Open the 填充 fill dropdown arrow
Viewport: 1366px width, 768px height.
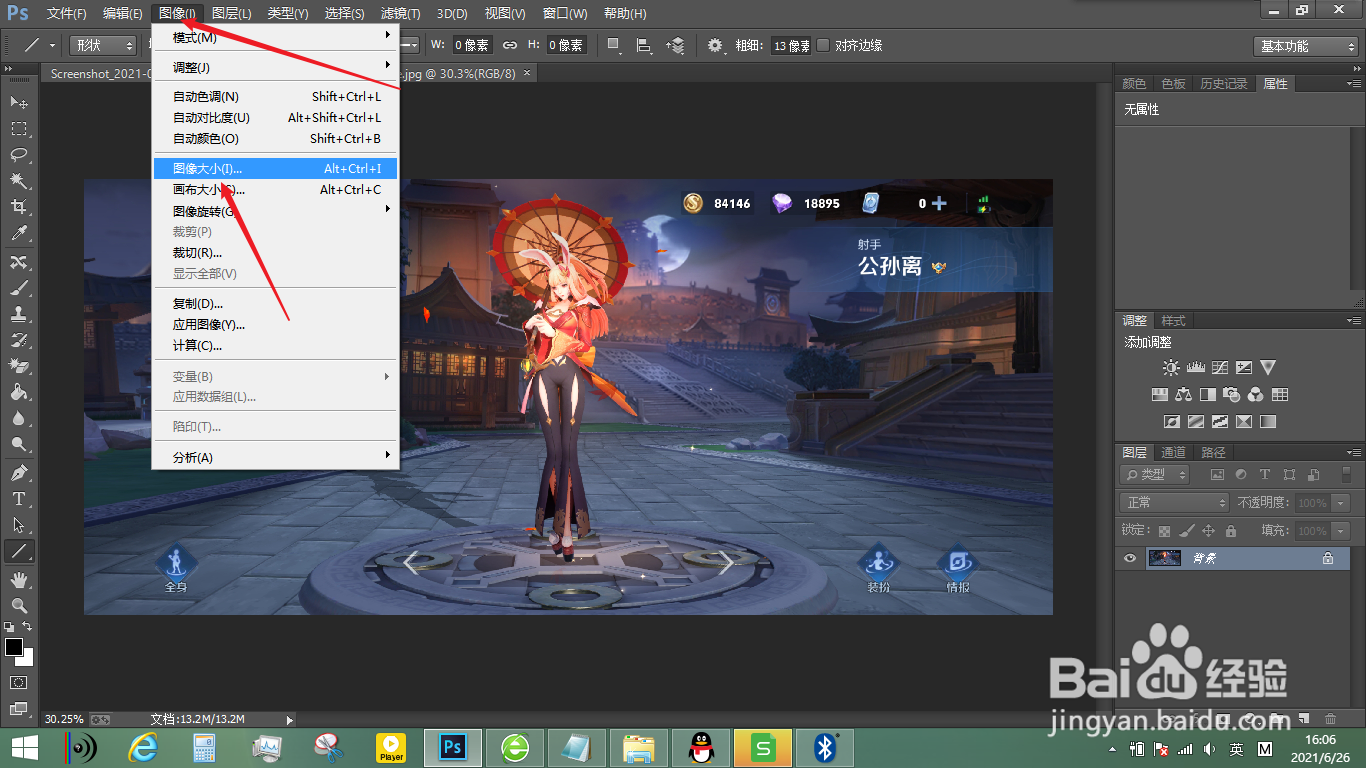(x=1339, y=531)
